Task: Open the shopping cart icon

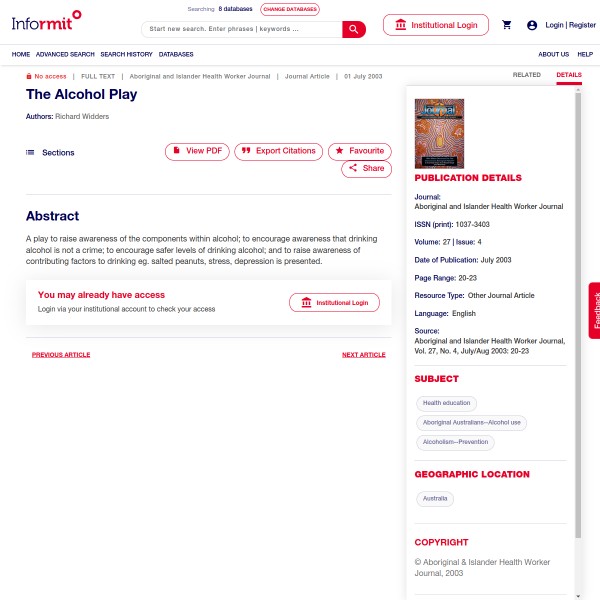Action: [x=507, y=25]
